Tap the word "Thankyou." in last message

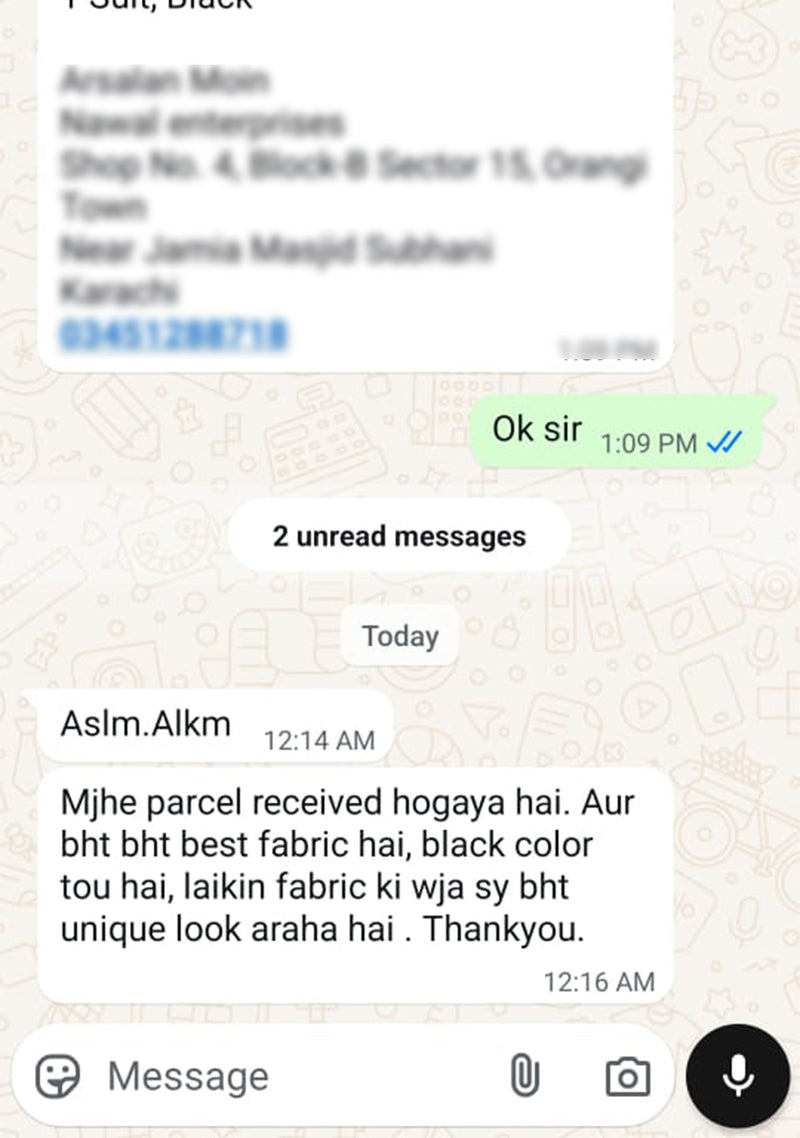pos(504,930)
